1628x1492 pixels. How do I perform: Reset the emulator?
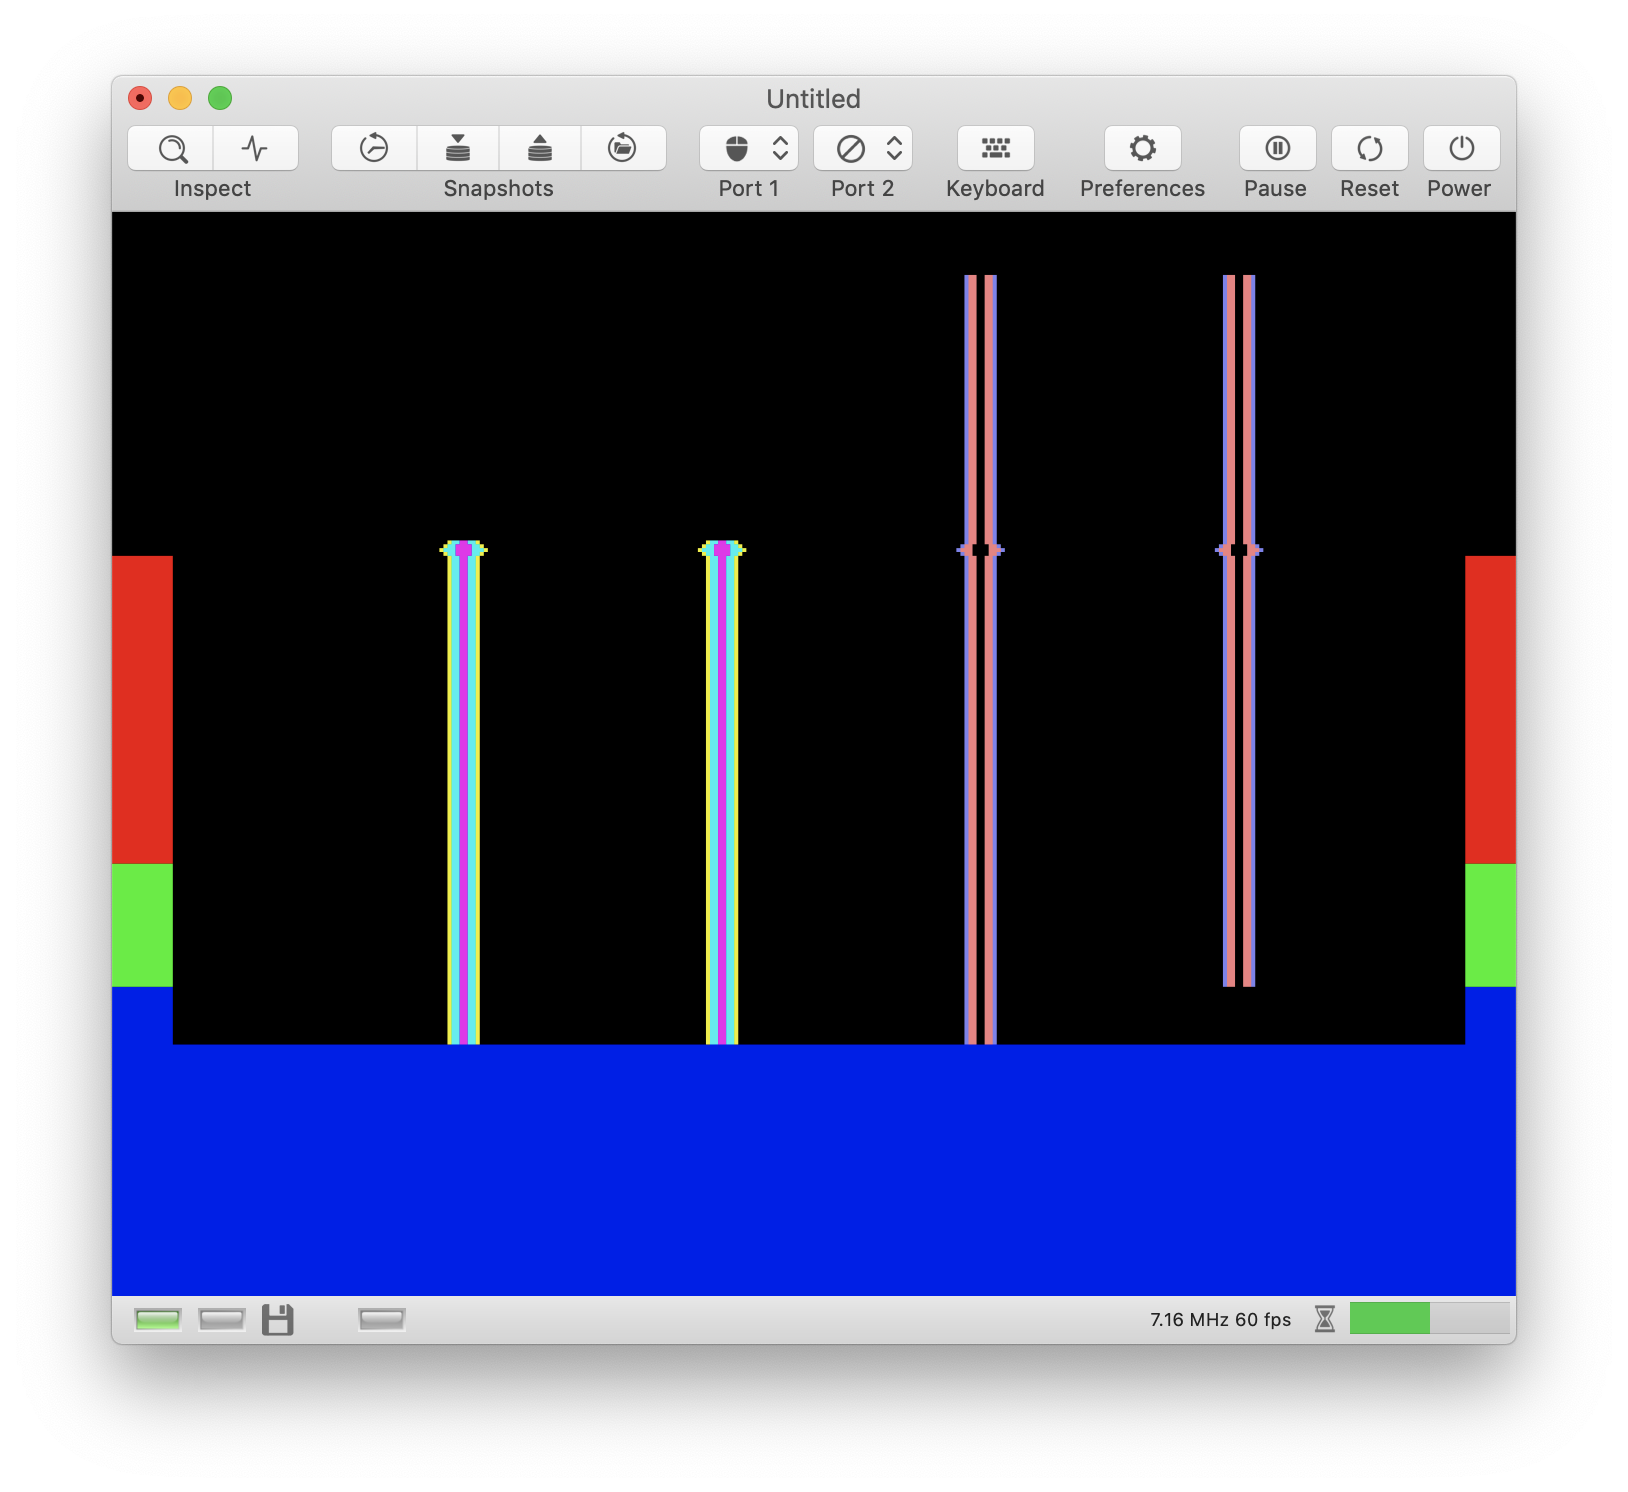1370,149
